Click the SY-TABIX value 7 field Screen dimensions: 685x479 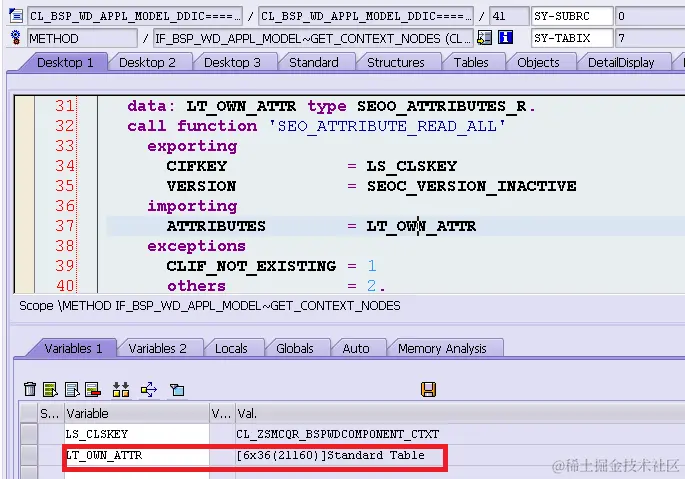(650, 38)
